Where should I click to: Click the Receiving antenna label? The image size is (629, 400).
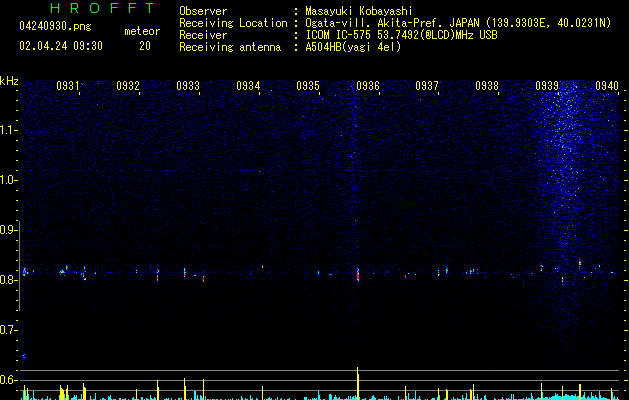pyautogui.click(x=230, y=47)
